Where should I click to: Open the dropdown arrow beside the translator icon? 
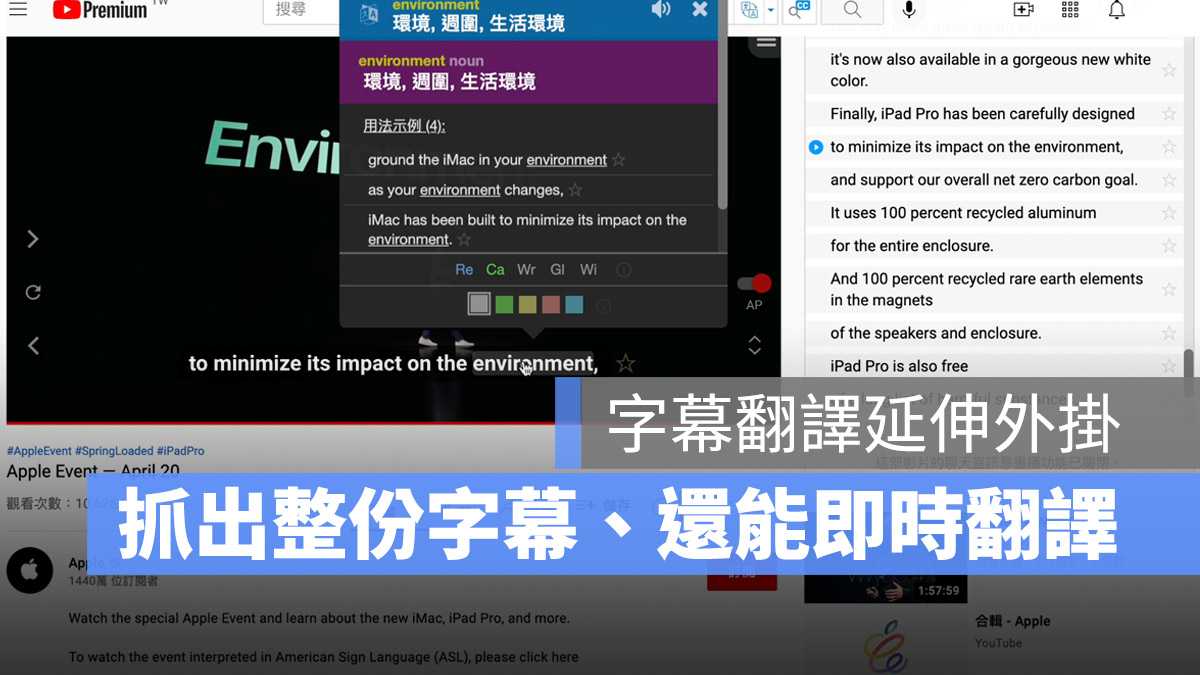point(770,11)
